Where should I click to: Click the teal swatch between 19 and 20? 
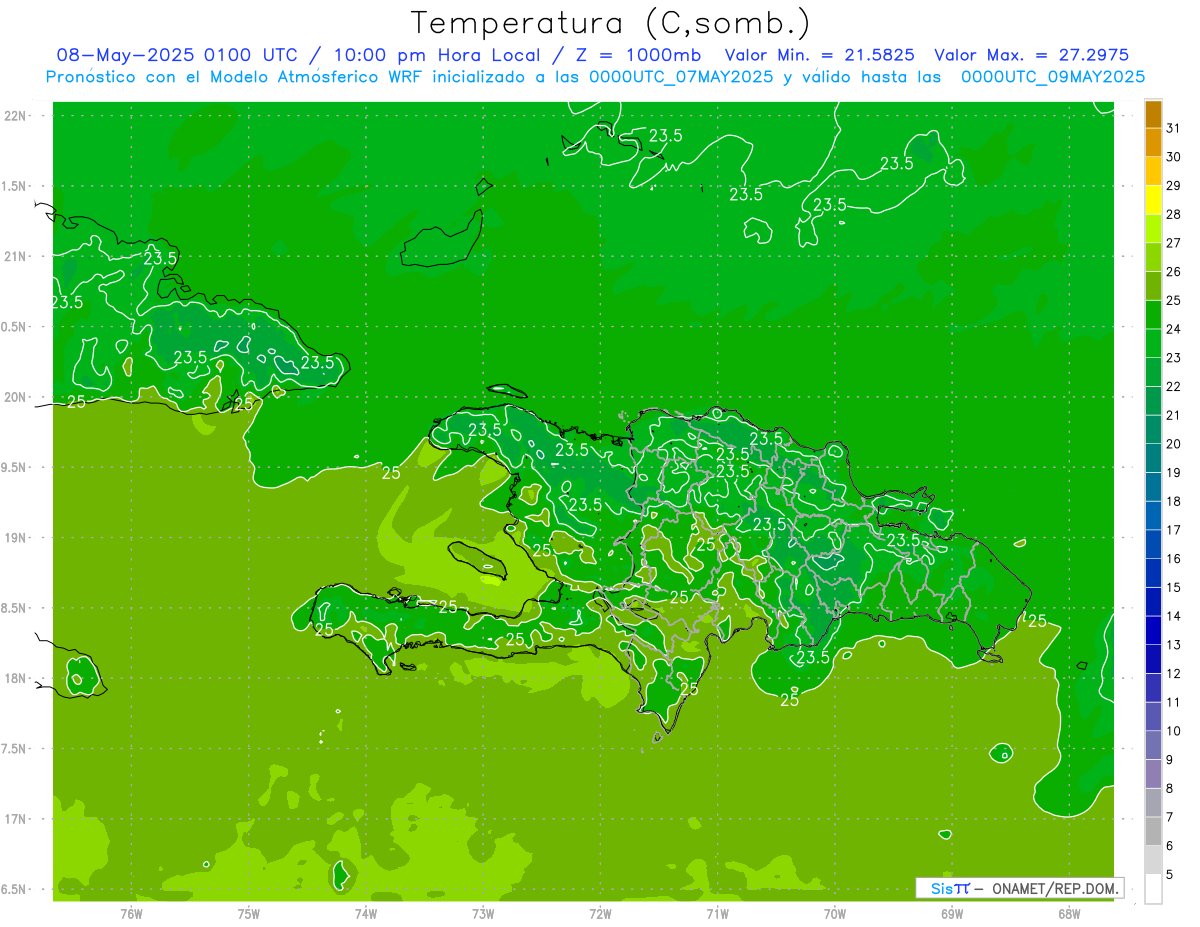click(x=1153, y=458)
